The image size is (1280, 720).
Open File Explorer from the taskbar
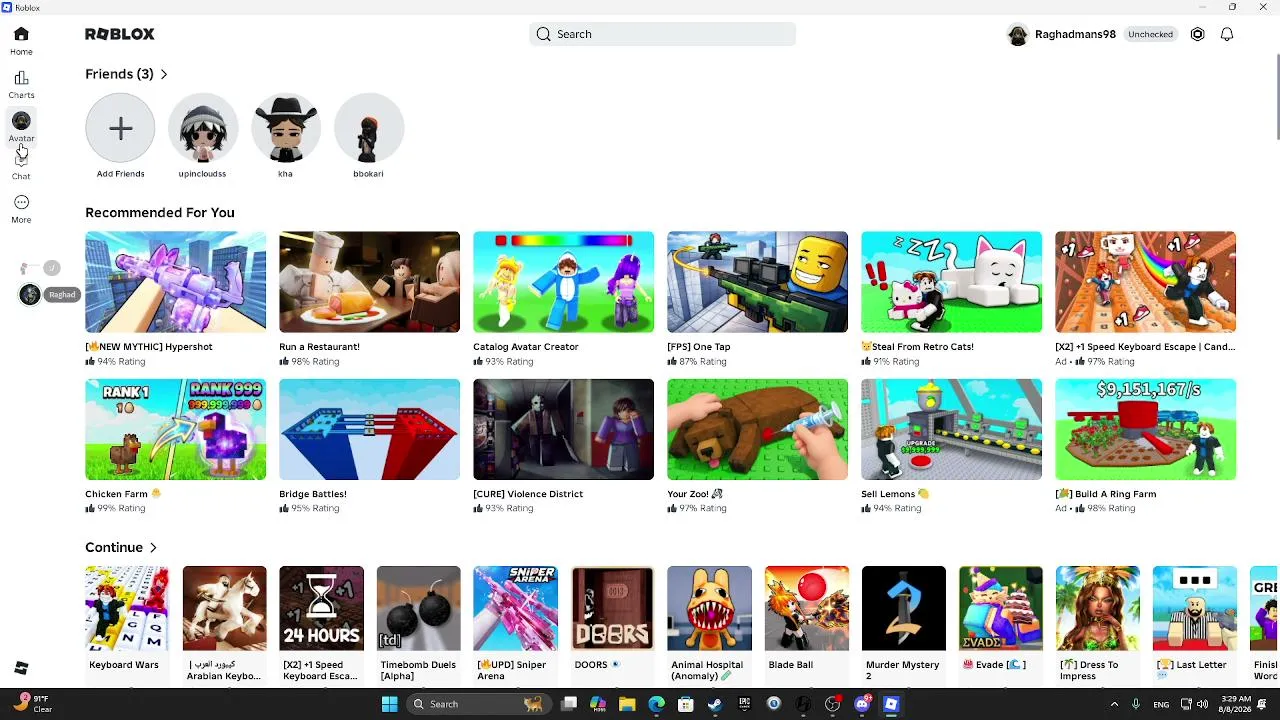(x=627, y=704)
